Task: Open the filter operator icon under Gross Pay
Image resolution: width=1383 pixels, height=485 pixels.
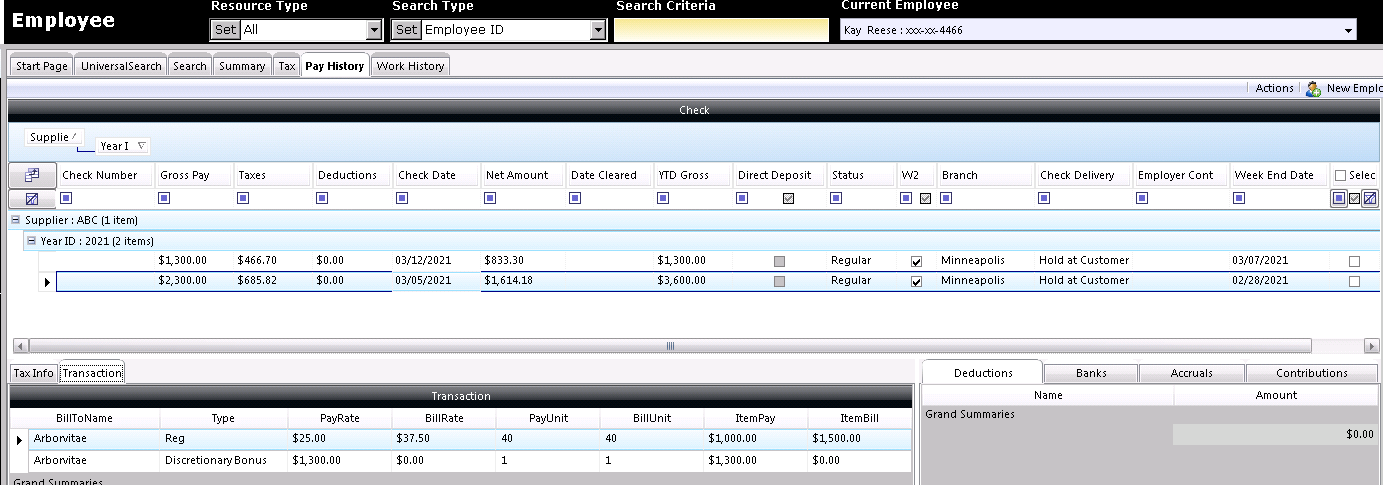Action: point(165,198)
